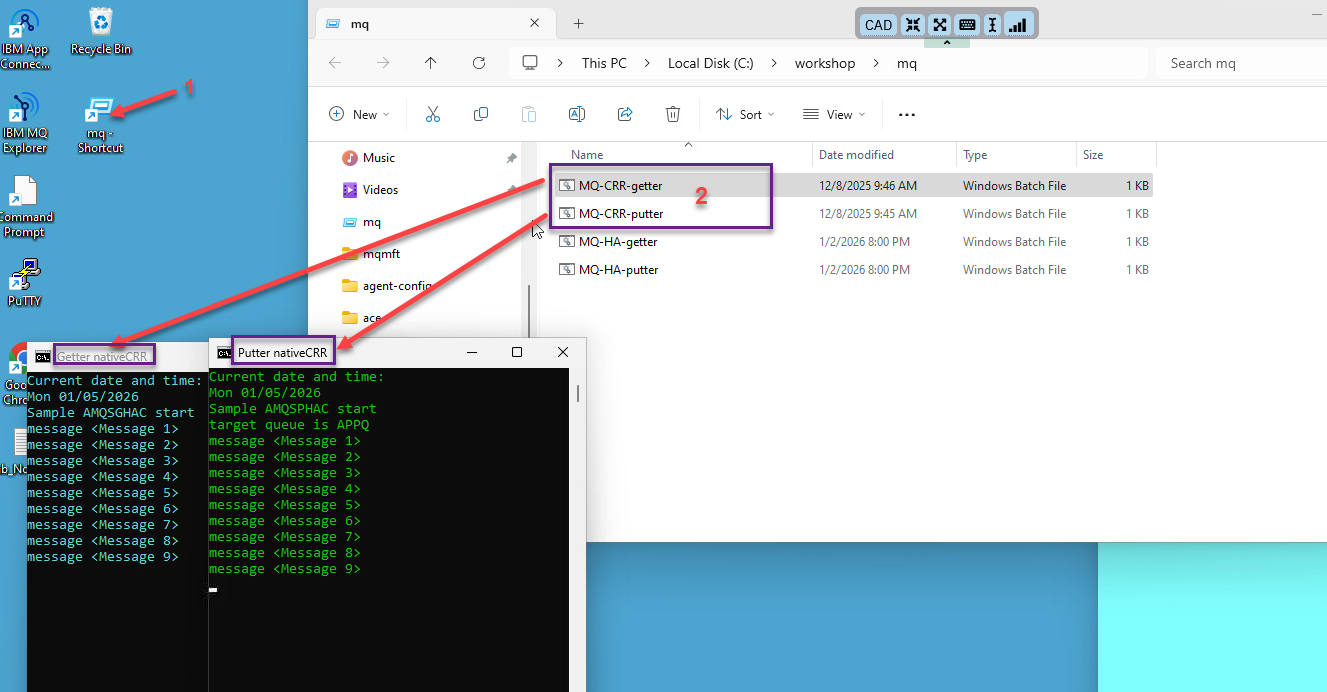Click the CAD button in remote toolbar
The width and height of the screenshot is (1327, 692).
pos(878,25)
